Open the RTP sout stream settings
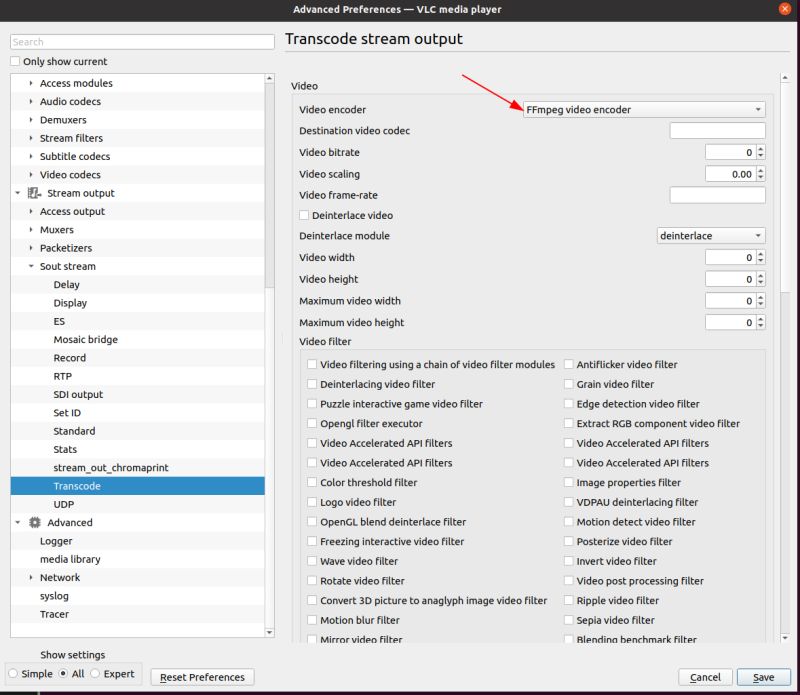The width and height of the screenshot is (800, 695). 63,376
